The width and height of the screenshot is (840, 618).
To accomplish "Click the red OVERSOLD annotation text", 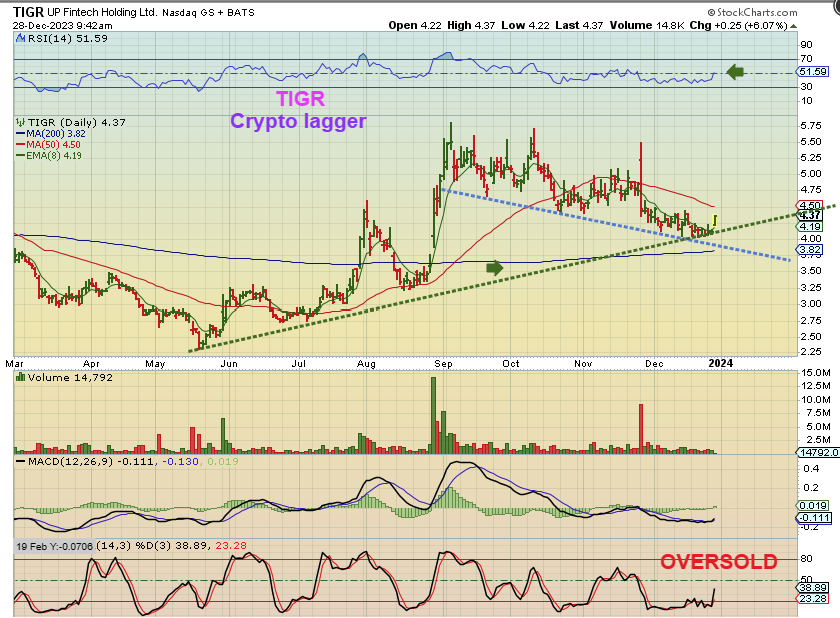I will pos(718,561).
